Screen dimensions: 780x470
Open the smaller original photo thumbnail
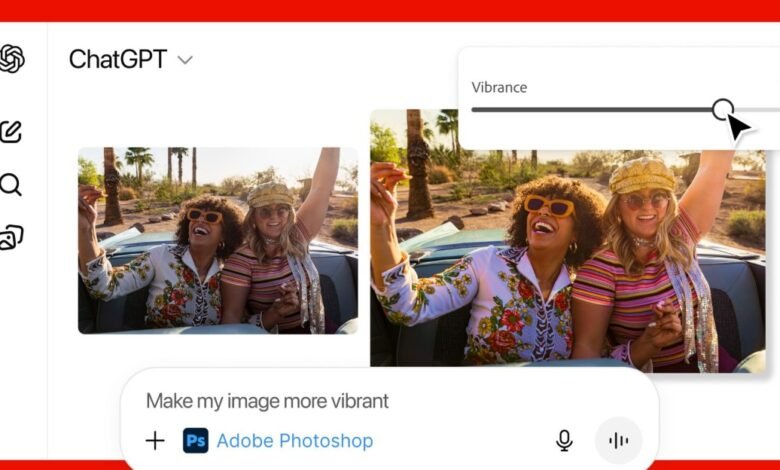pyautogui.click(x=218, y=240)
